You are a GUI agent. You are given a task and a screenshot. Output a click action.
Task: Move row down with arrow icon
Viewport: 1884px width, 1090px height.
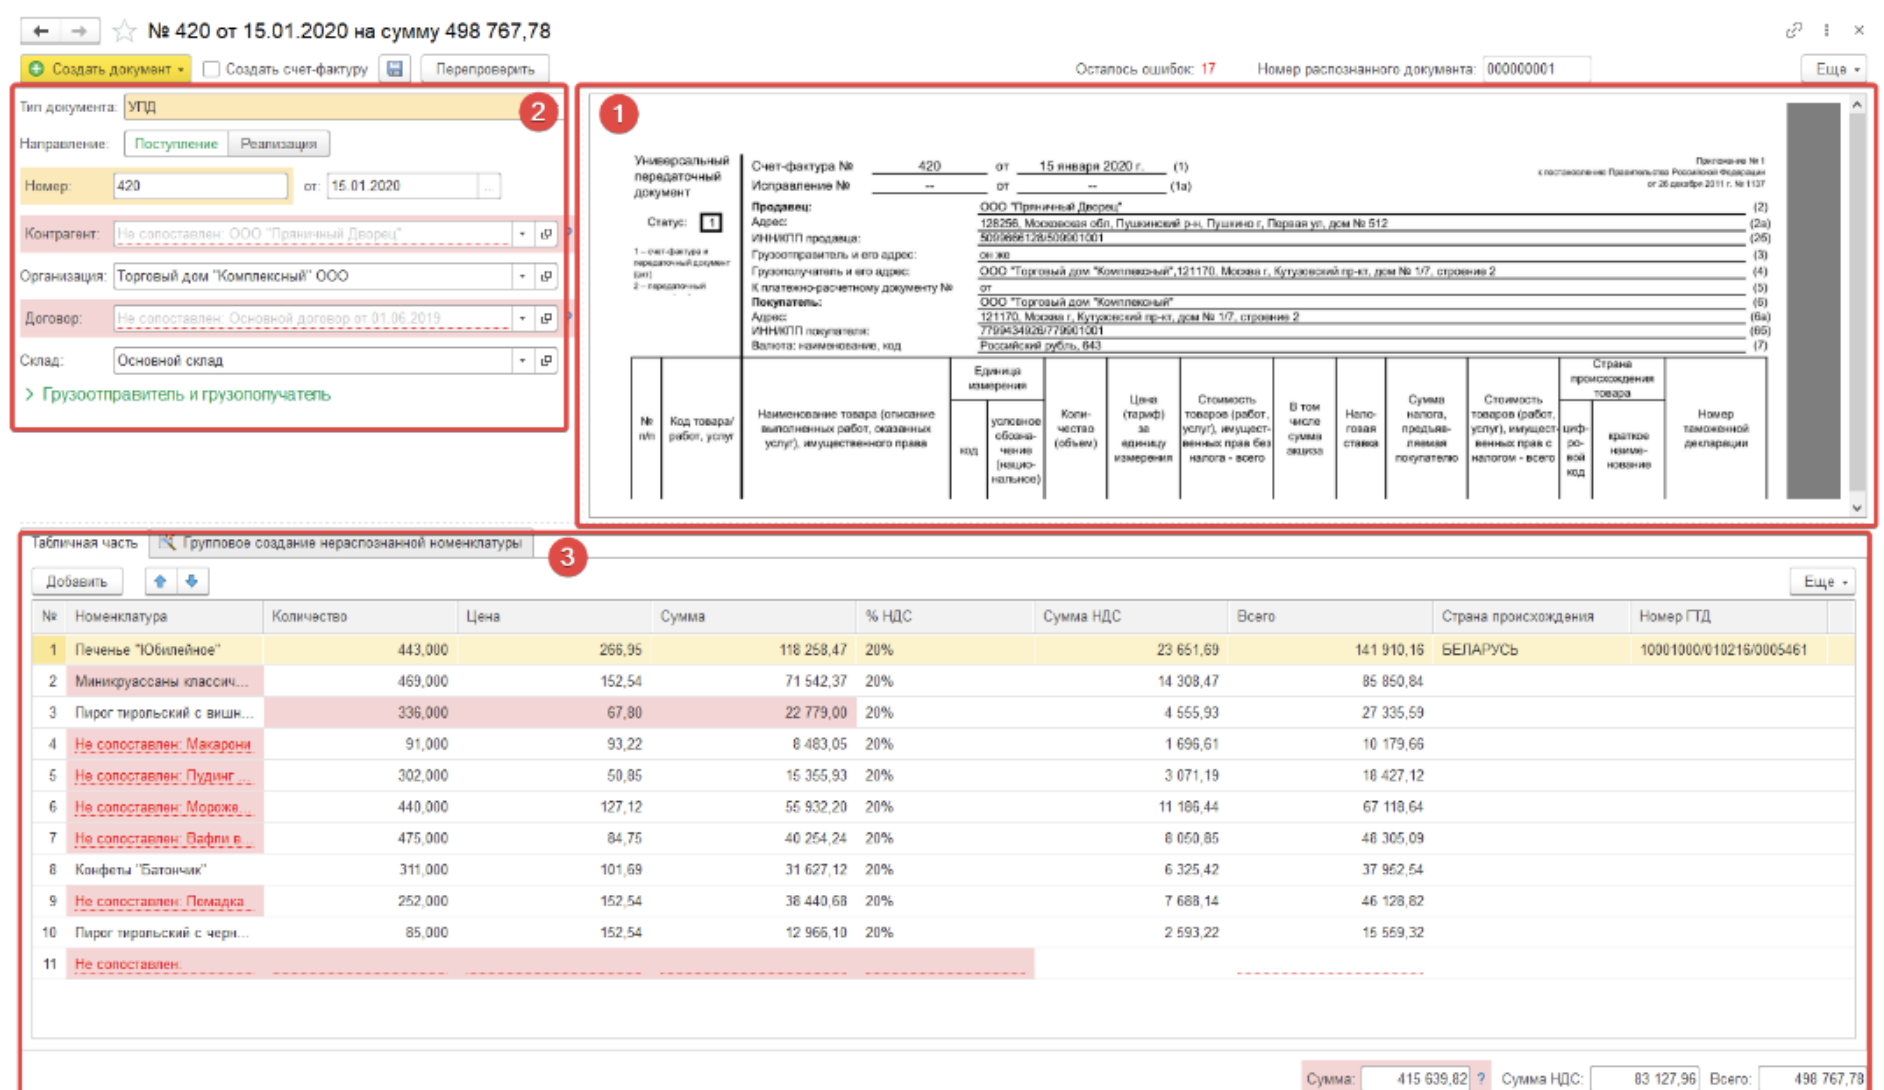coord(192,581)
